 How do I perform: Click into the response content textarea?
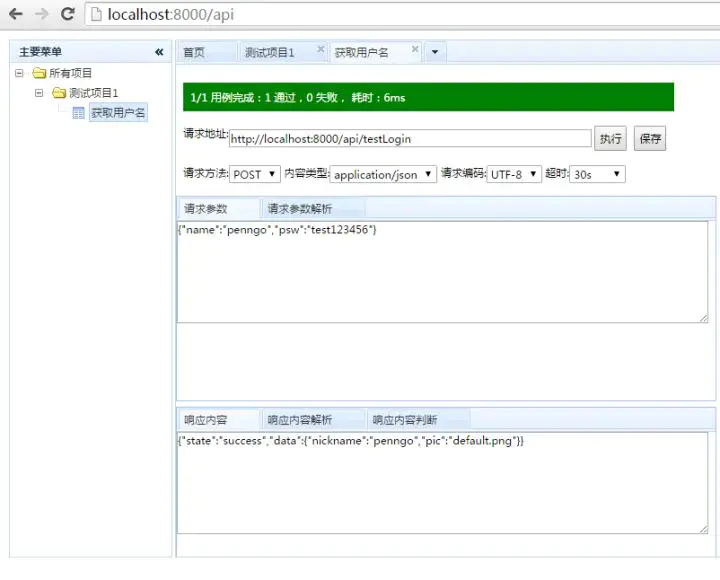pyautogui.click(x=443, y=483)
